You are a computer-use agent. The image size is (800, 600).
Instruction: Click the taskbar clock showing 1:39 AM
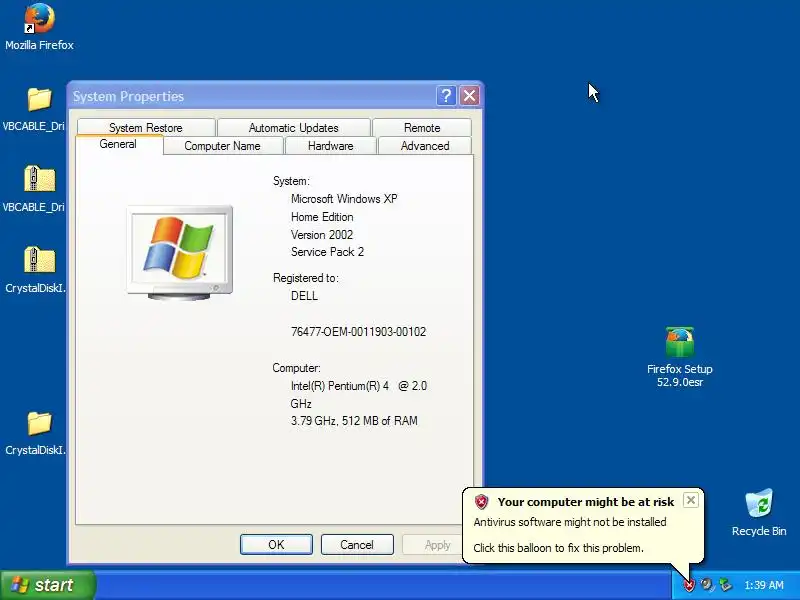pyautogui.click(x=764, y=585)
